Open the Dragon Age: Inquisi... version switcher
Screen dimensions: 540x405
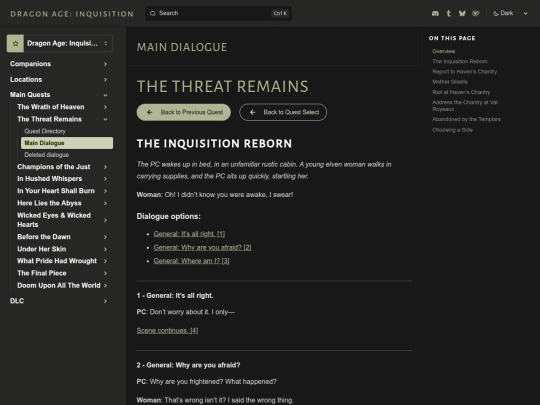click(60, 43)
